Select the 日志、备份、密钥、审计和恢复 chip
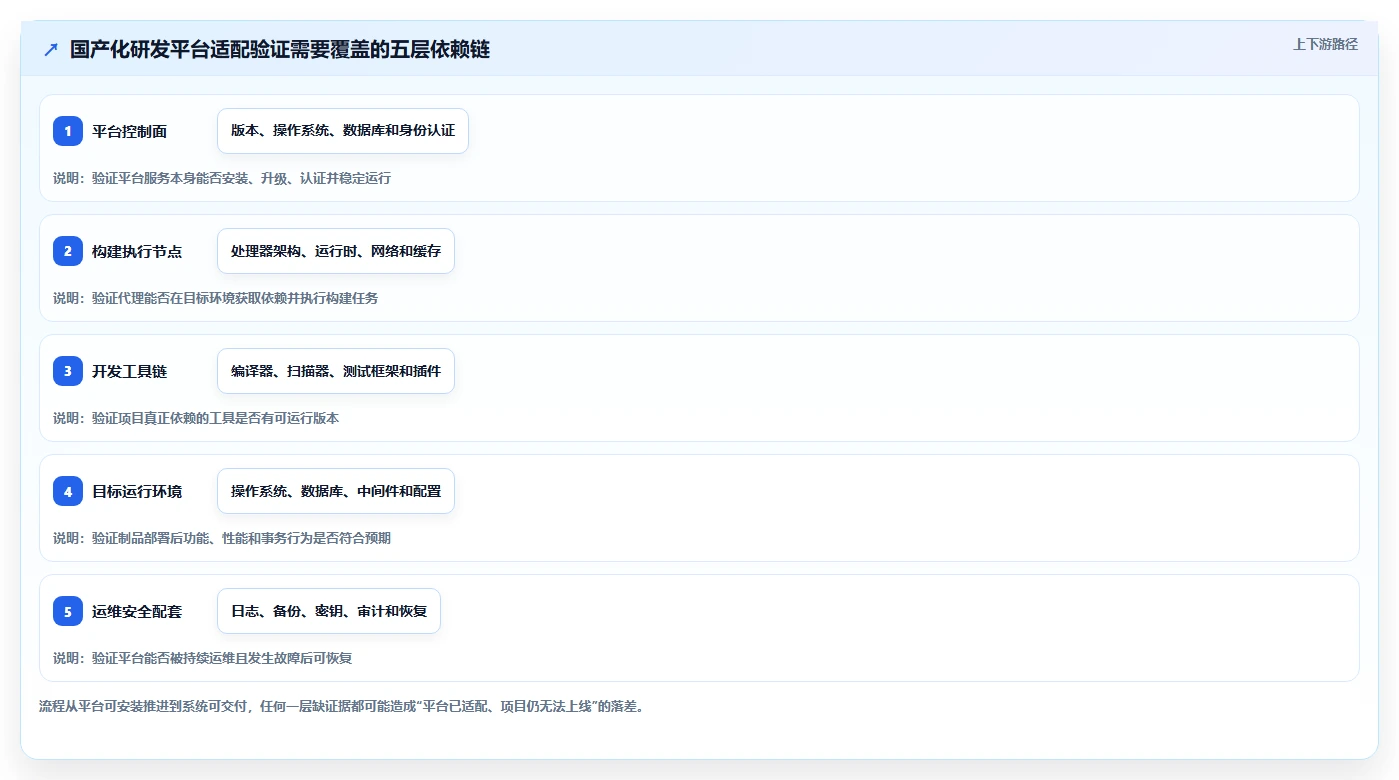Image resolution: width=1399 pixels, height=780 pixels. click(329, 611)
